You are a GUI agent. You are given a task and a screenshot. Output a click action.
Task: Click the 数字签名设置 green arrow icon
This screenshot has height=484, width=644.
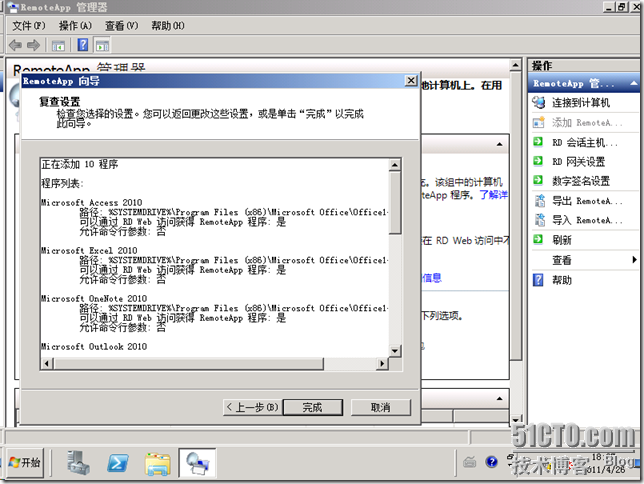click(538, 180)
